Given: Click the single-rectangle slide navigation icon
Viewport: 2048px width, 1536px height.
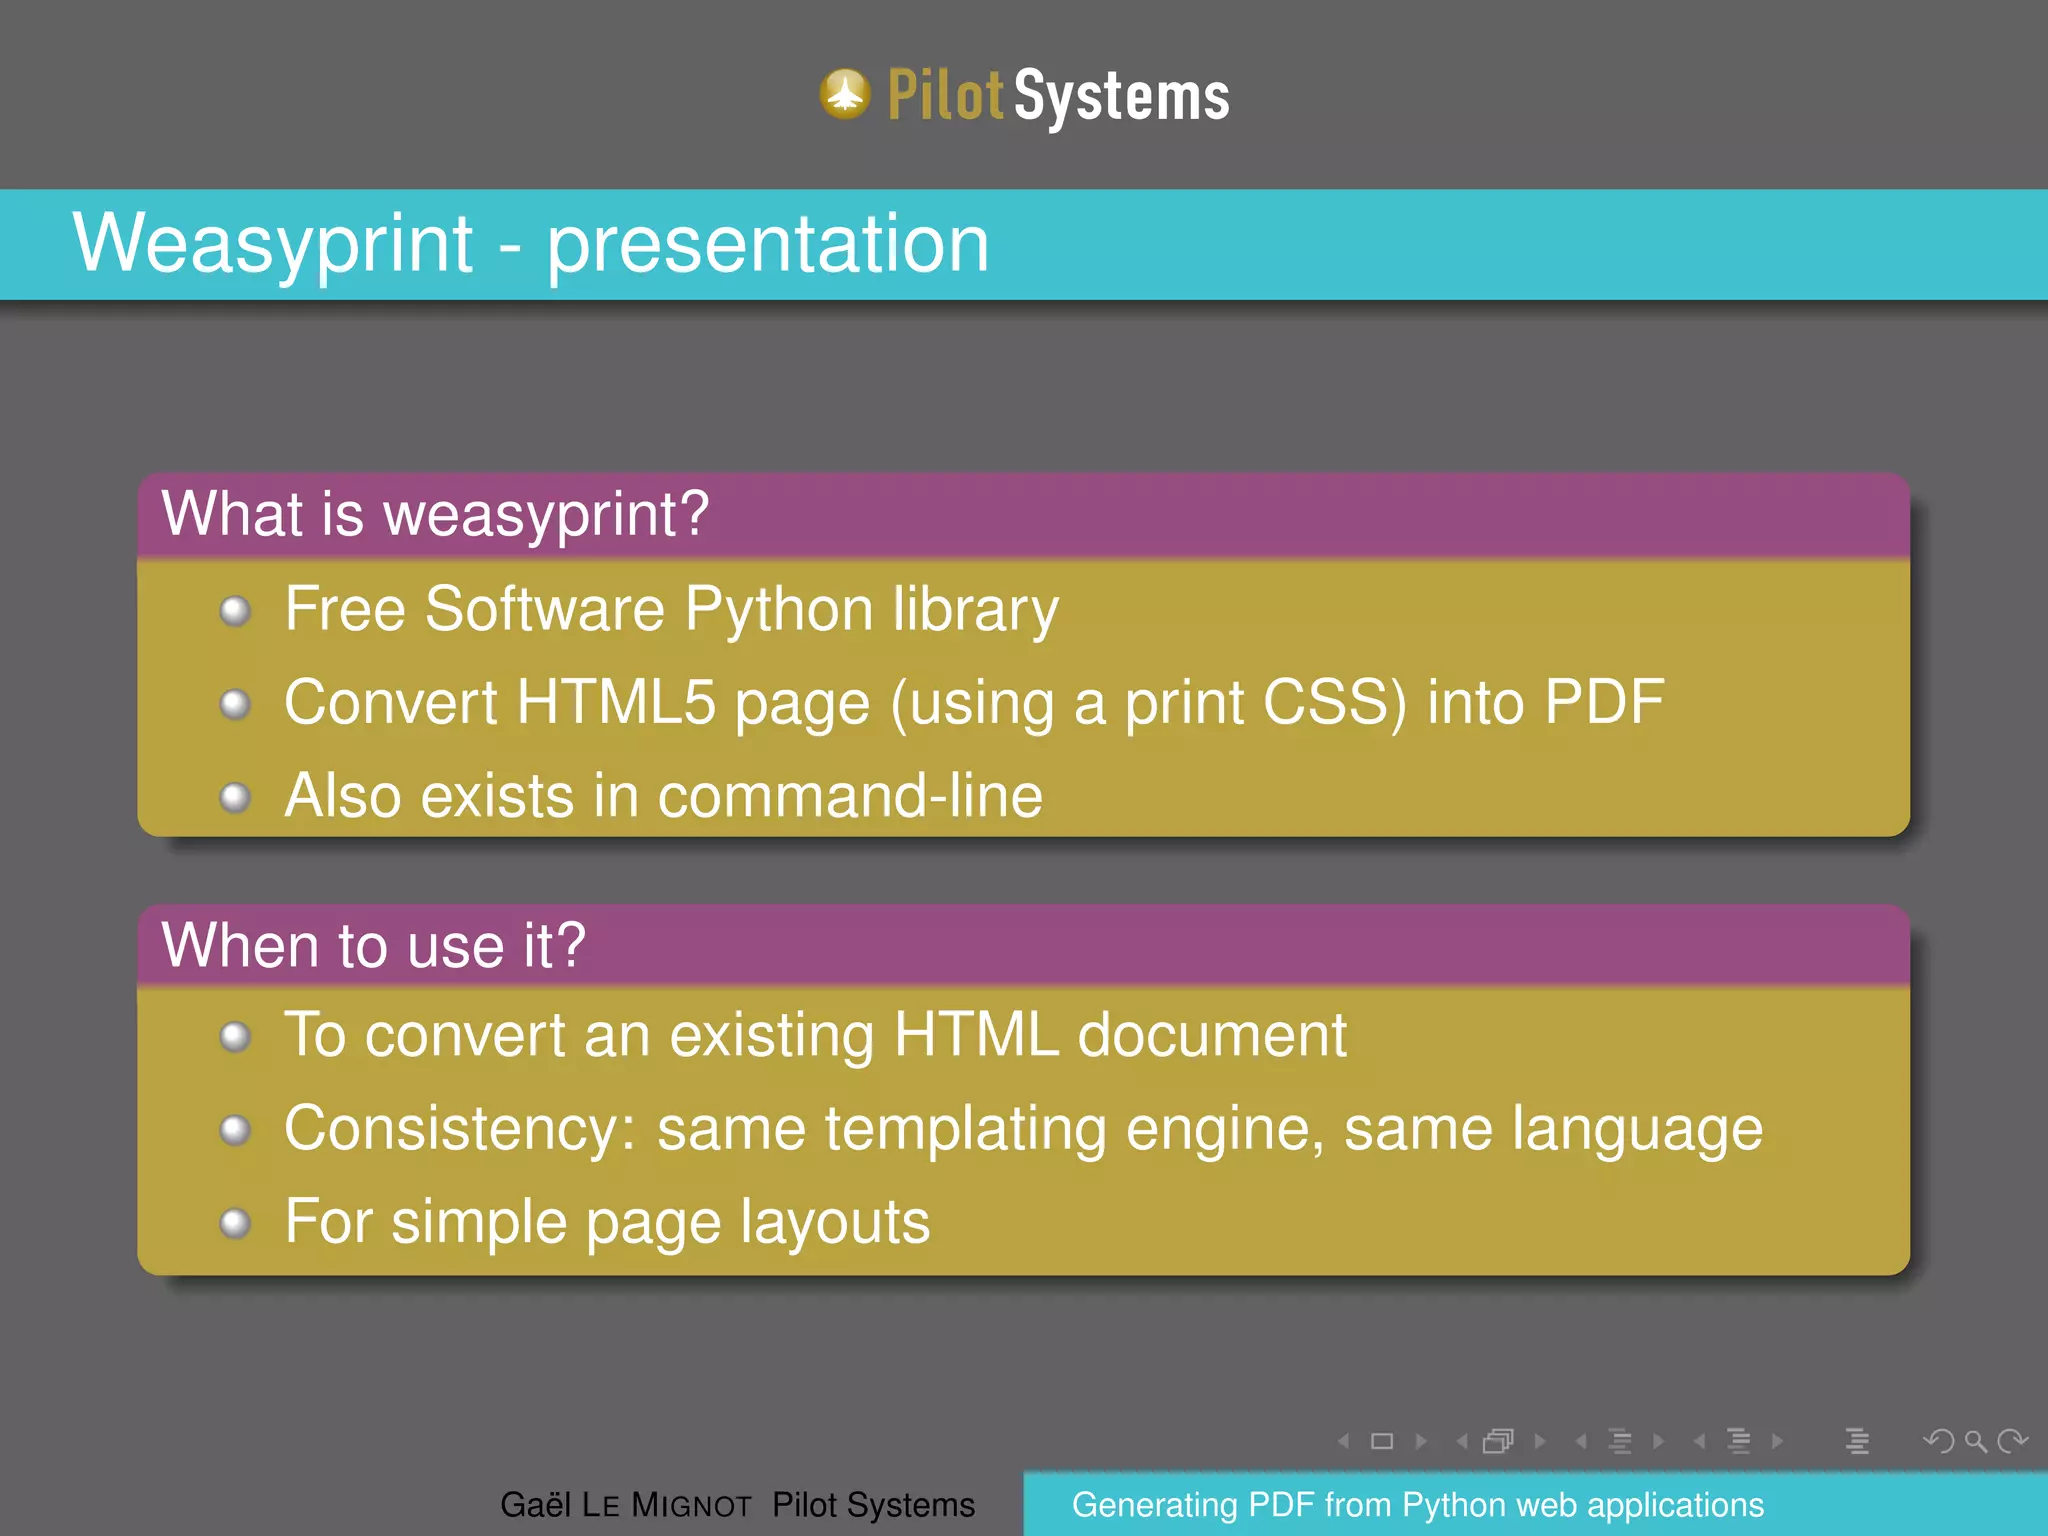Looking at the screenshot, I should coord(1382,1441).
